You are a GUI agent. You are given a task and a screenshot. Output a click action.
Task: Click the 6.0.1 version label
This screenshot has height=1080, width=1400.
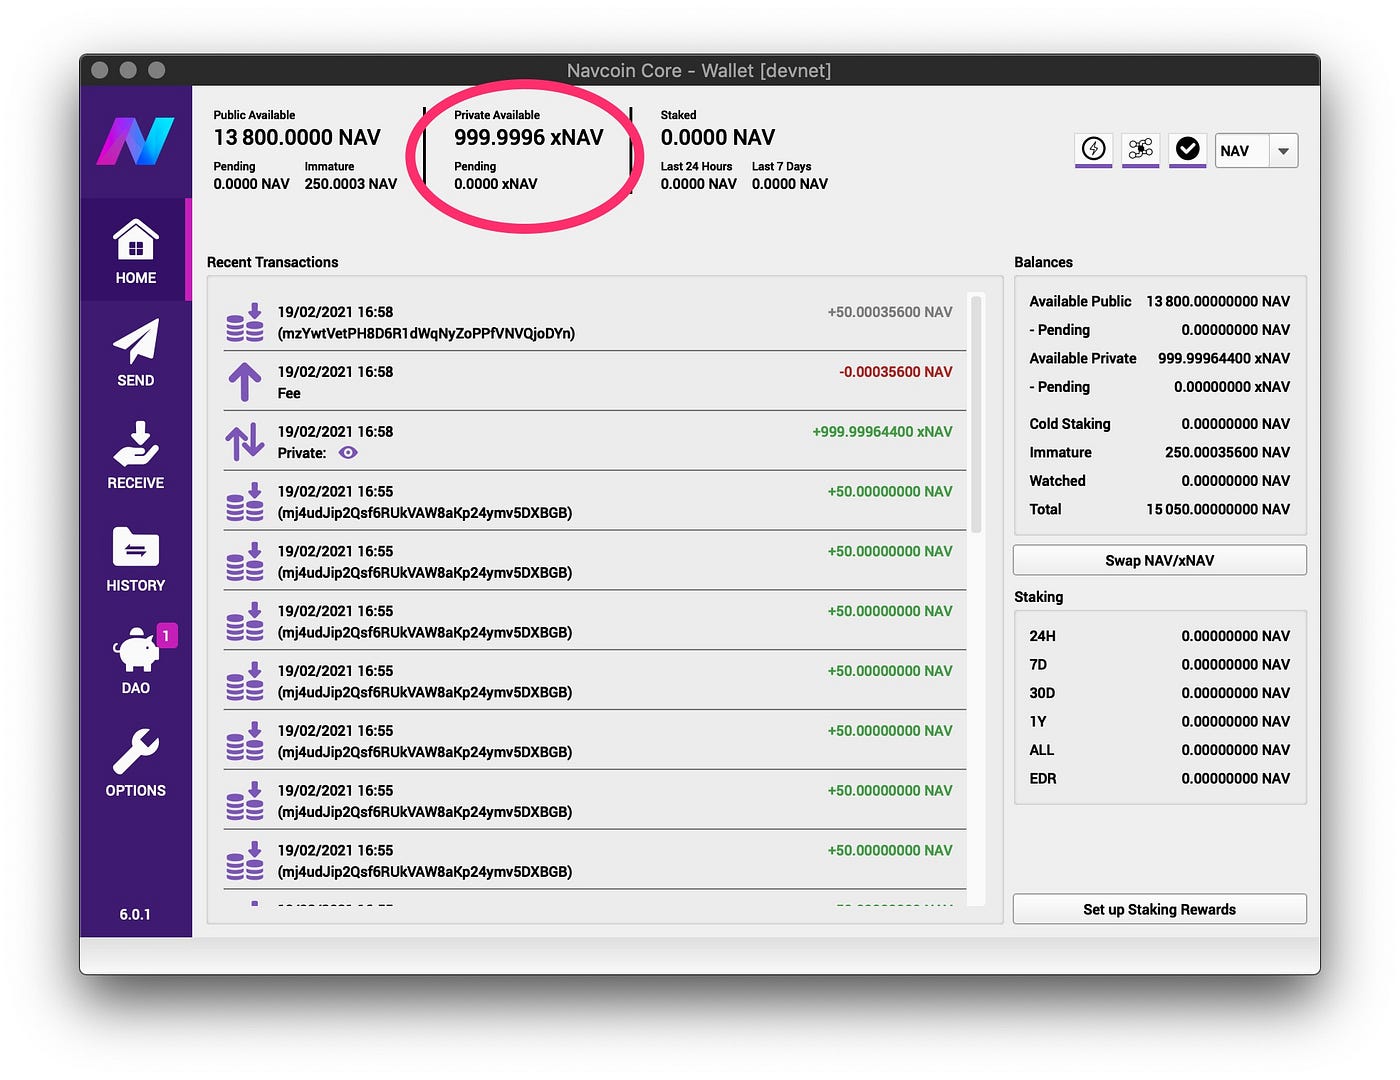pyautogui.click(x=135, y=914)
